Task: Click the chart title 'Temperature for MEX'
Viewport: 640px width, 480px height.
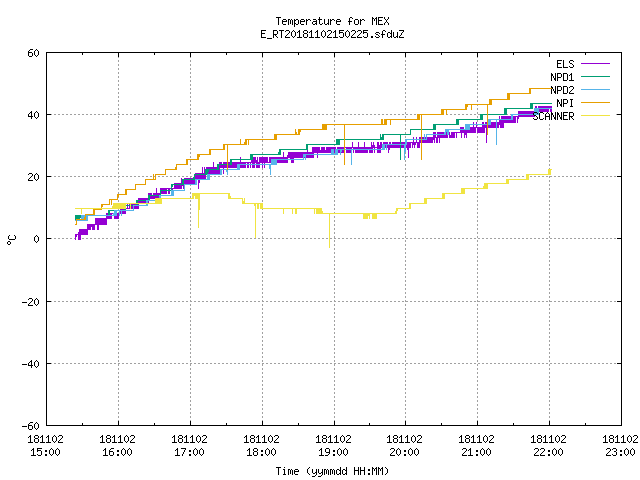Action: click(332, 21)
